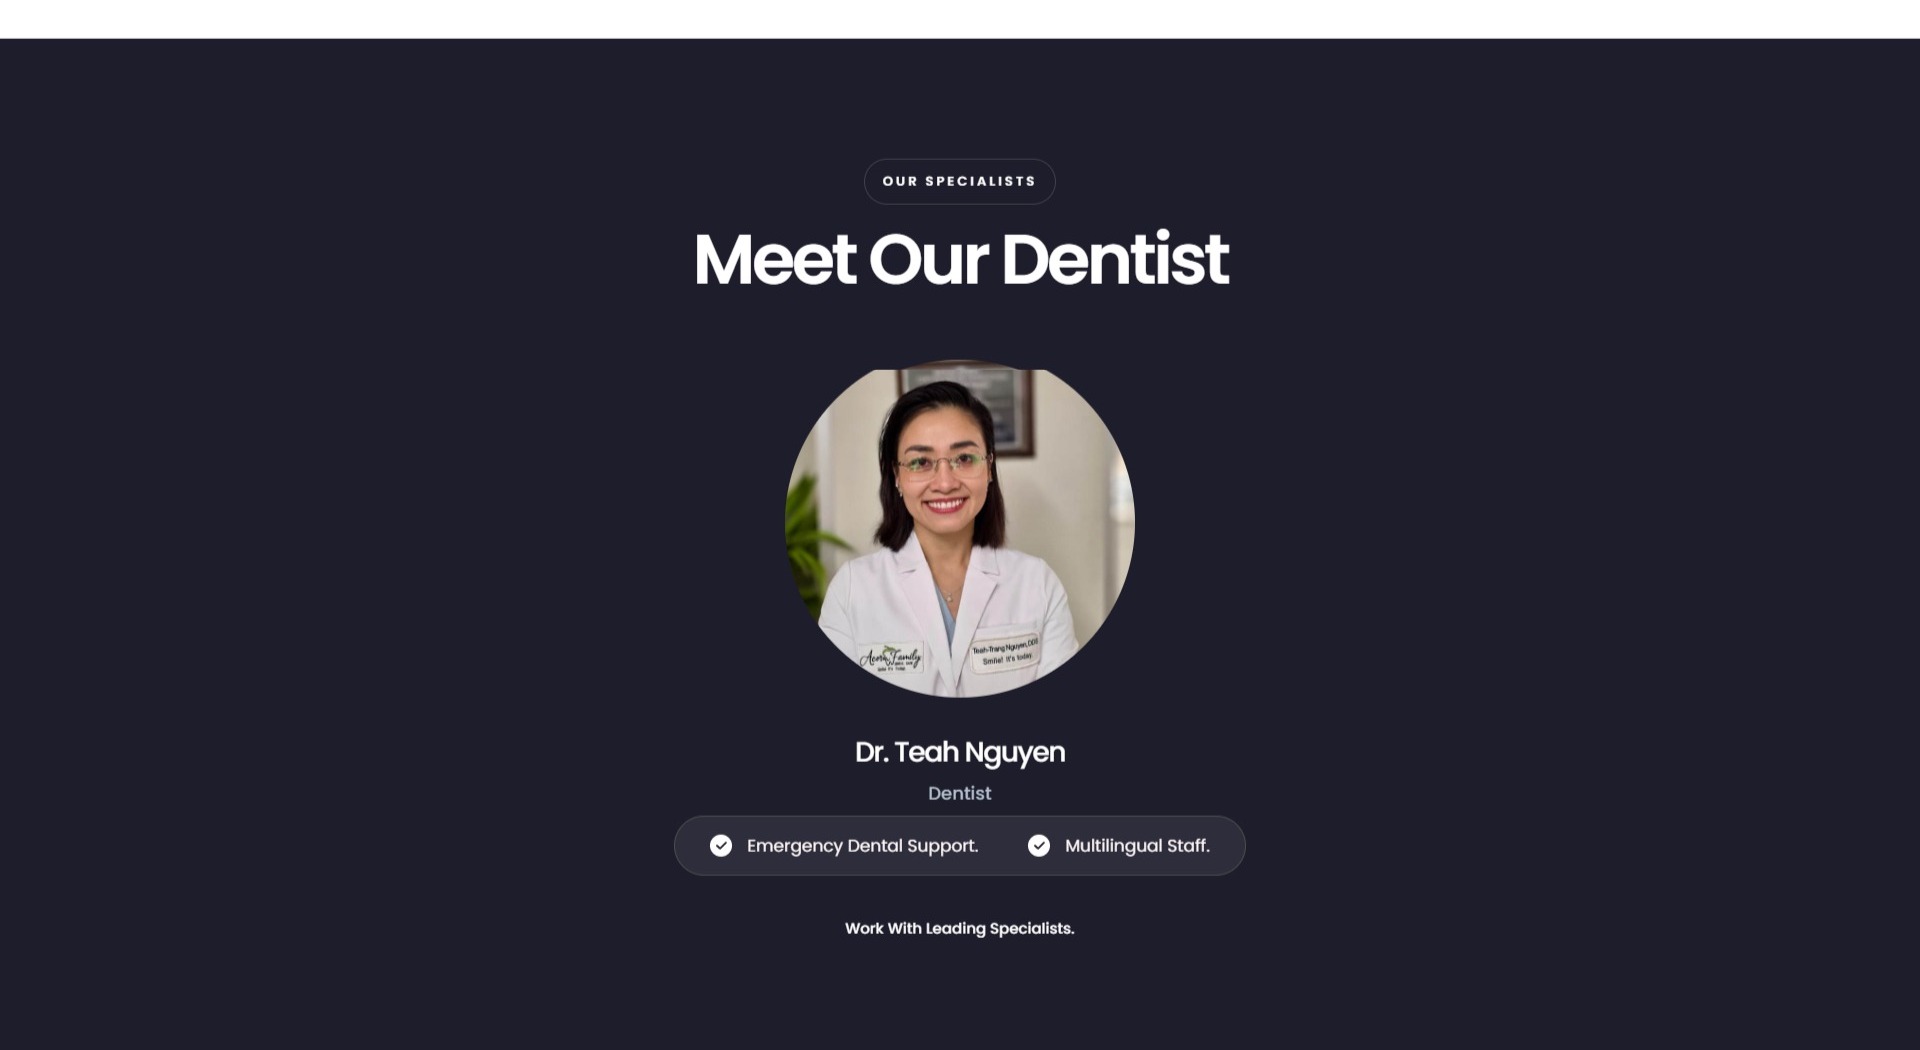The height and width of the screenshot is (1050, 1920).
Task: Click the checkmark icon beside Emergency Dental Support
Action: click(721, 846)
